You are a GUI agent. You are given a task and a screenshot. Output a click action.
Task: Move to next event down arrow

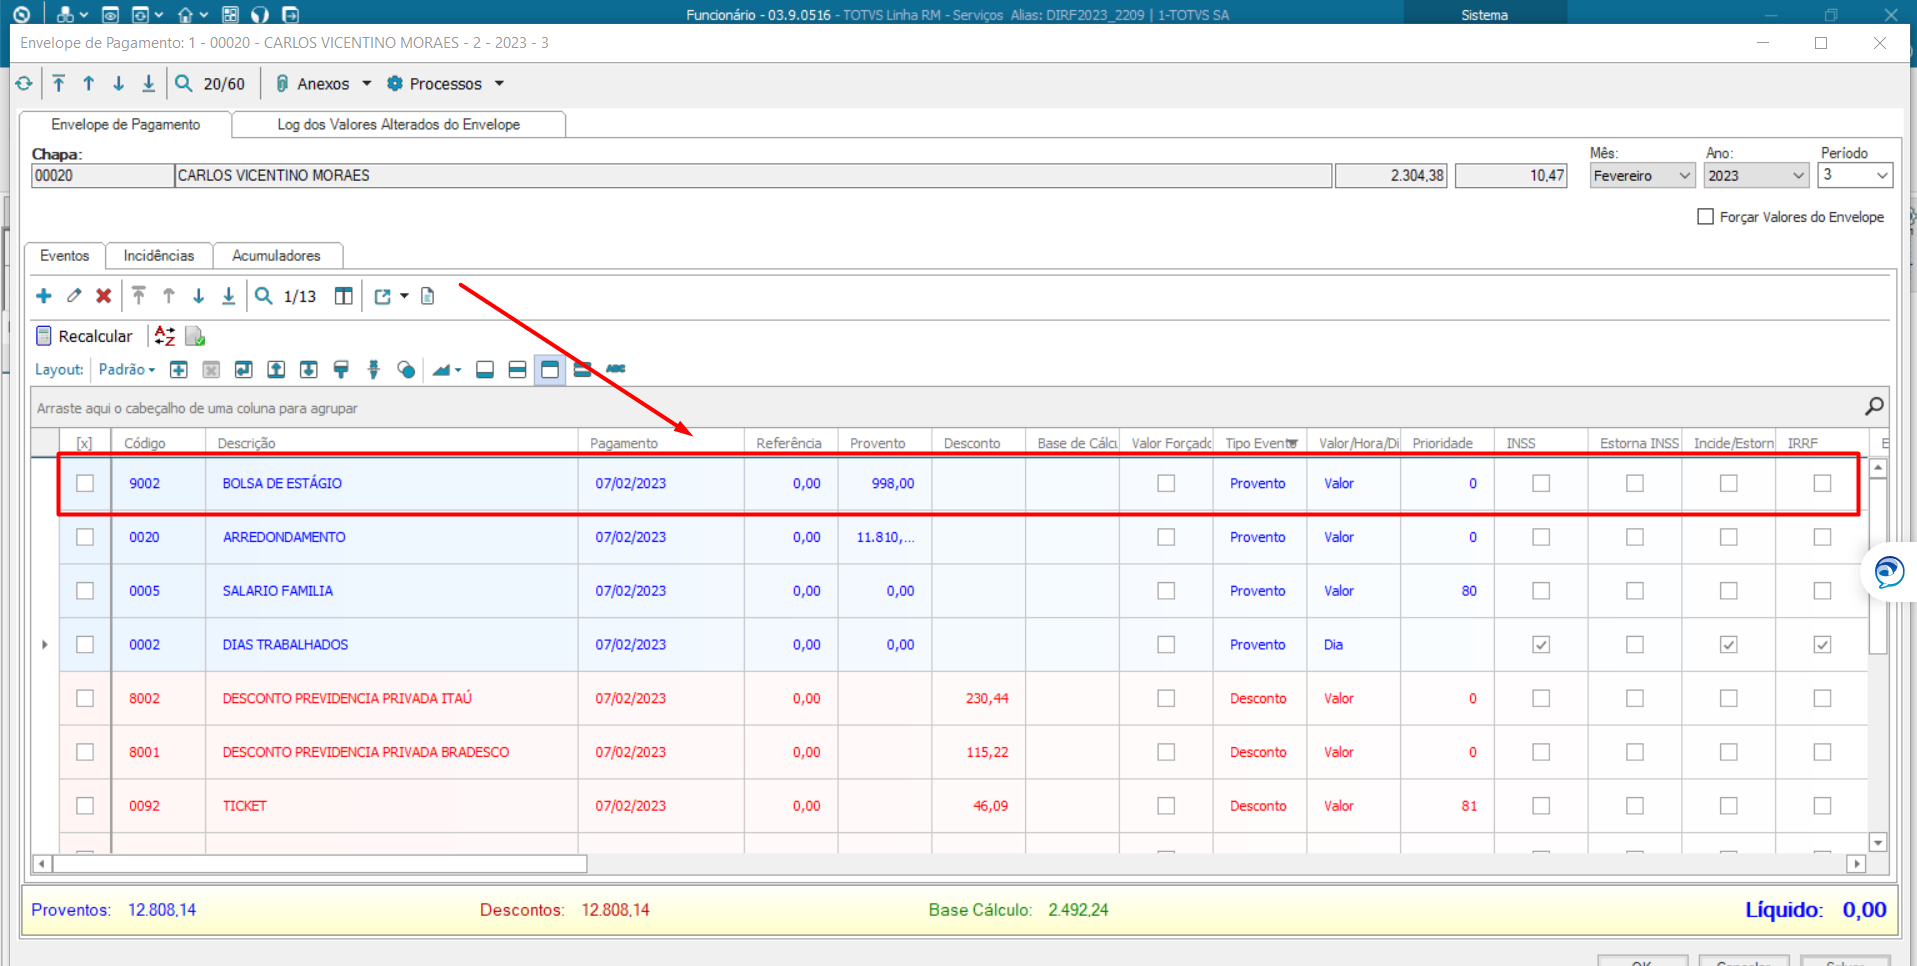click(198, 296)
